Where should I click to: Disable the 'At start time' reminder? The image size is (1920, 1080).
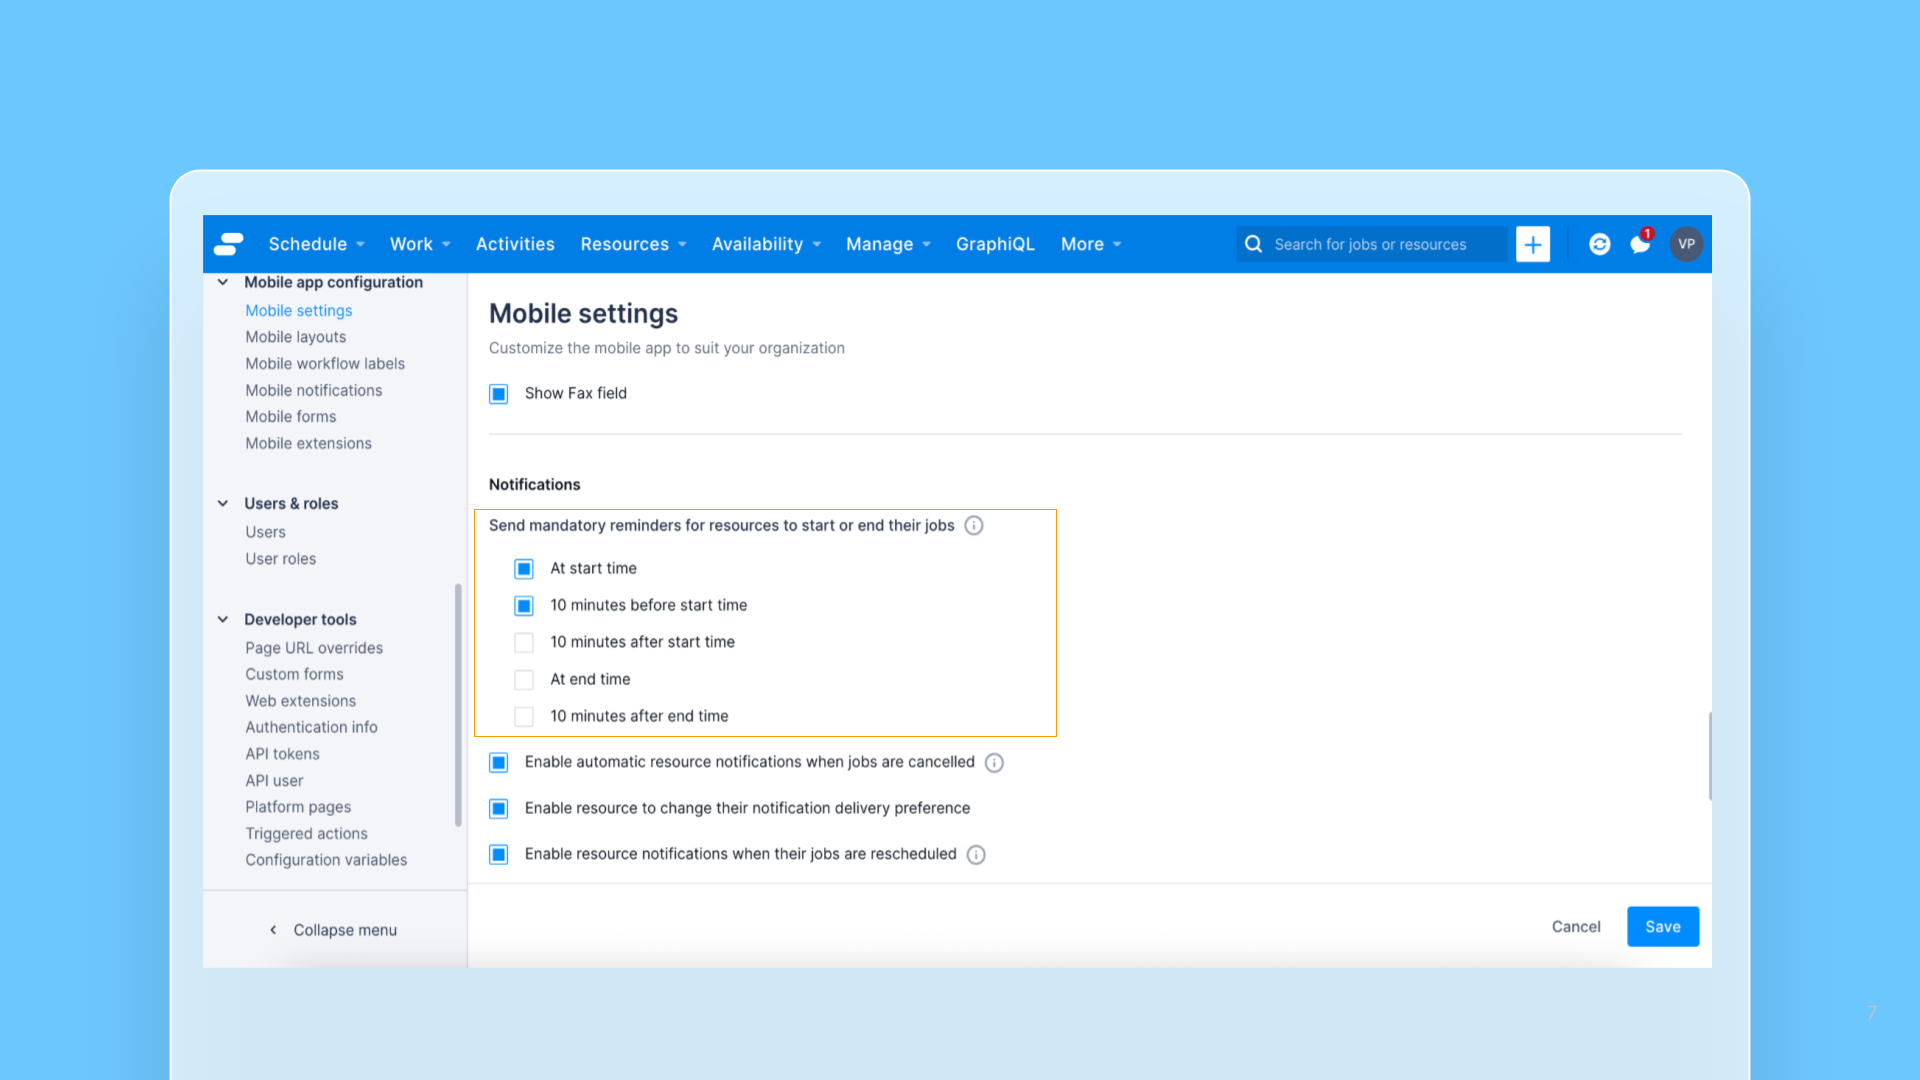(523, 568)
